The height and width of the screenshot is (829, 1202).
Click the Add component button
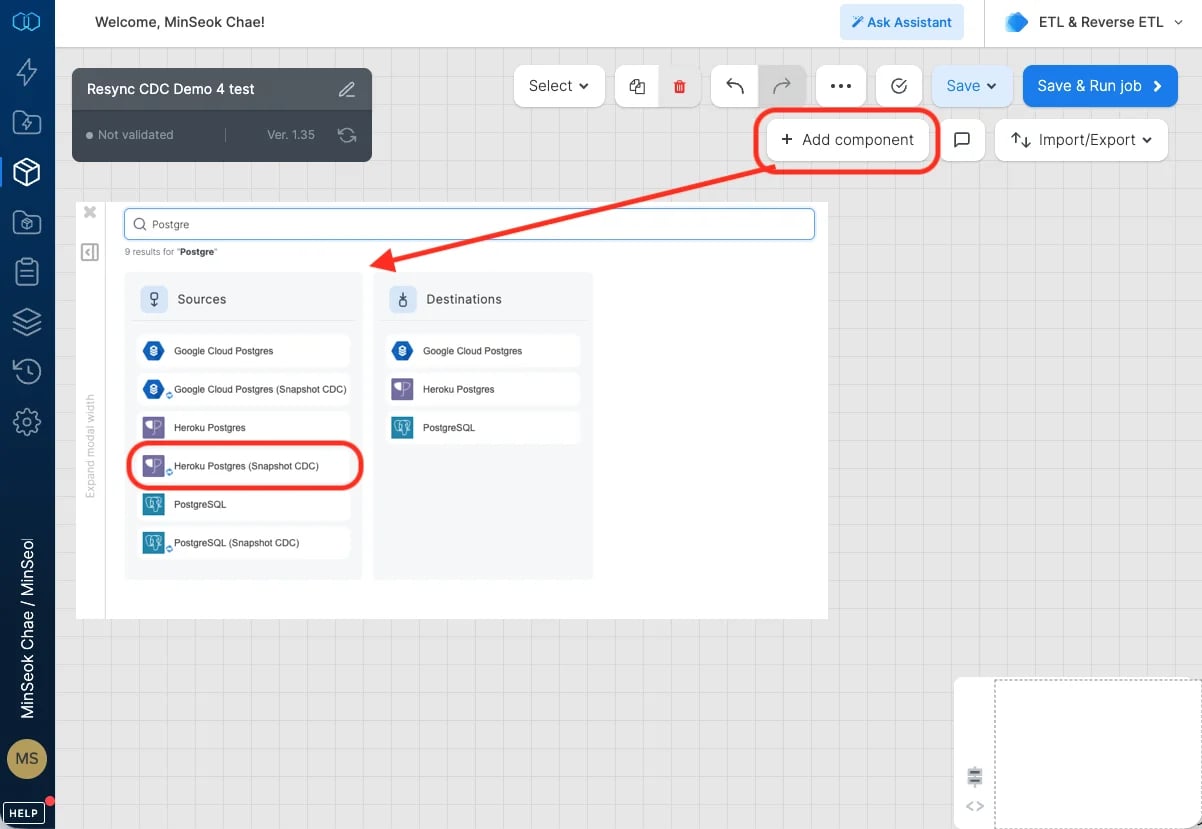click(848, 140)
